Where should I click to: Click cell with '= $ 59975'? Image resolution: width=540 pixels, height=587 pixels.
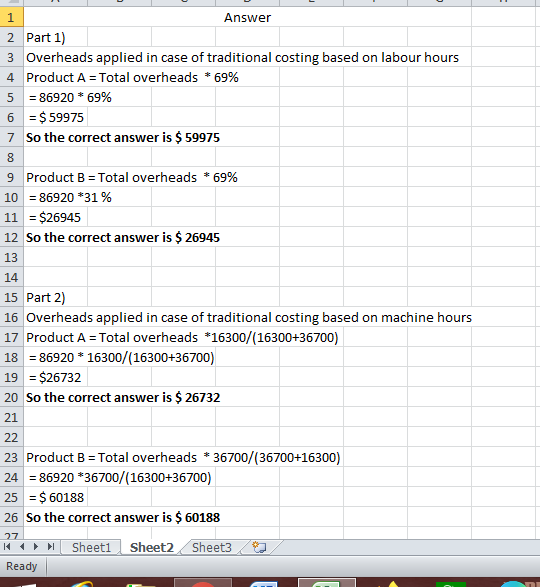[x=56, y=118]
